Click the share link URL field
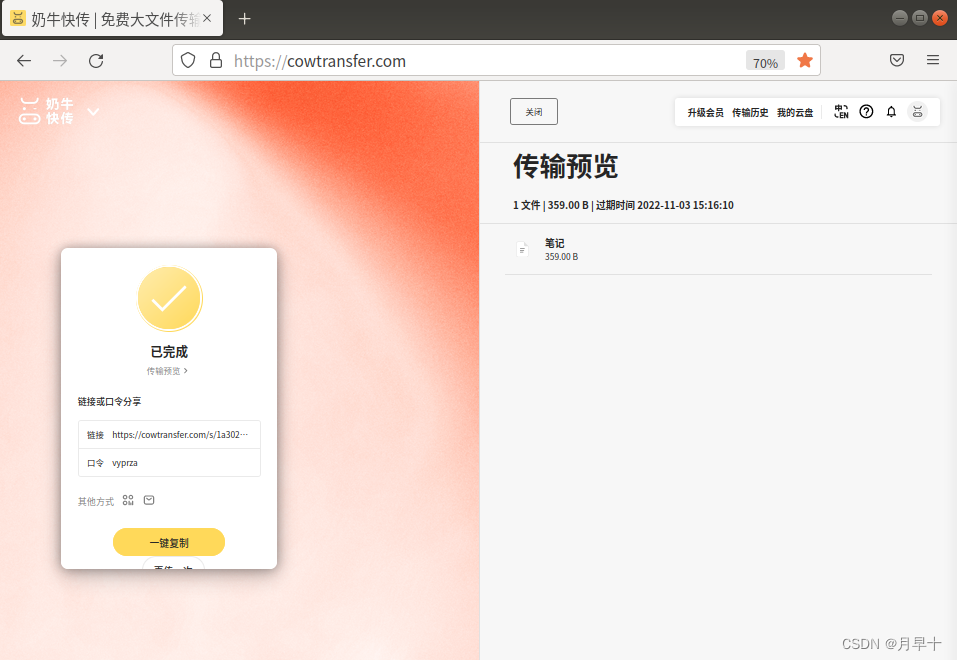Viewport: 957px width, 660px height. coord(169,435)
